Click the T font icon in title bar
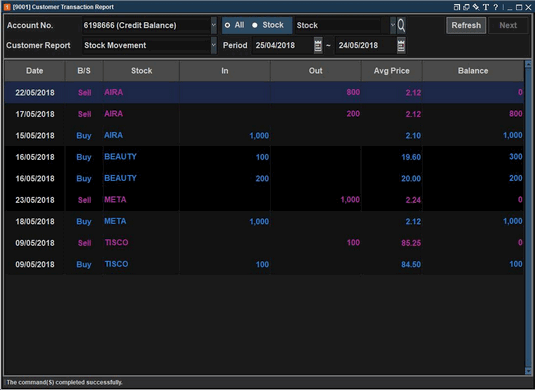The height and width of the screenshot is (390, 535). click(x=486, y=7)
